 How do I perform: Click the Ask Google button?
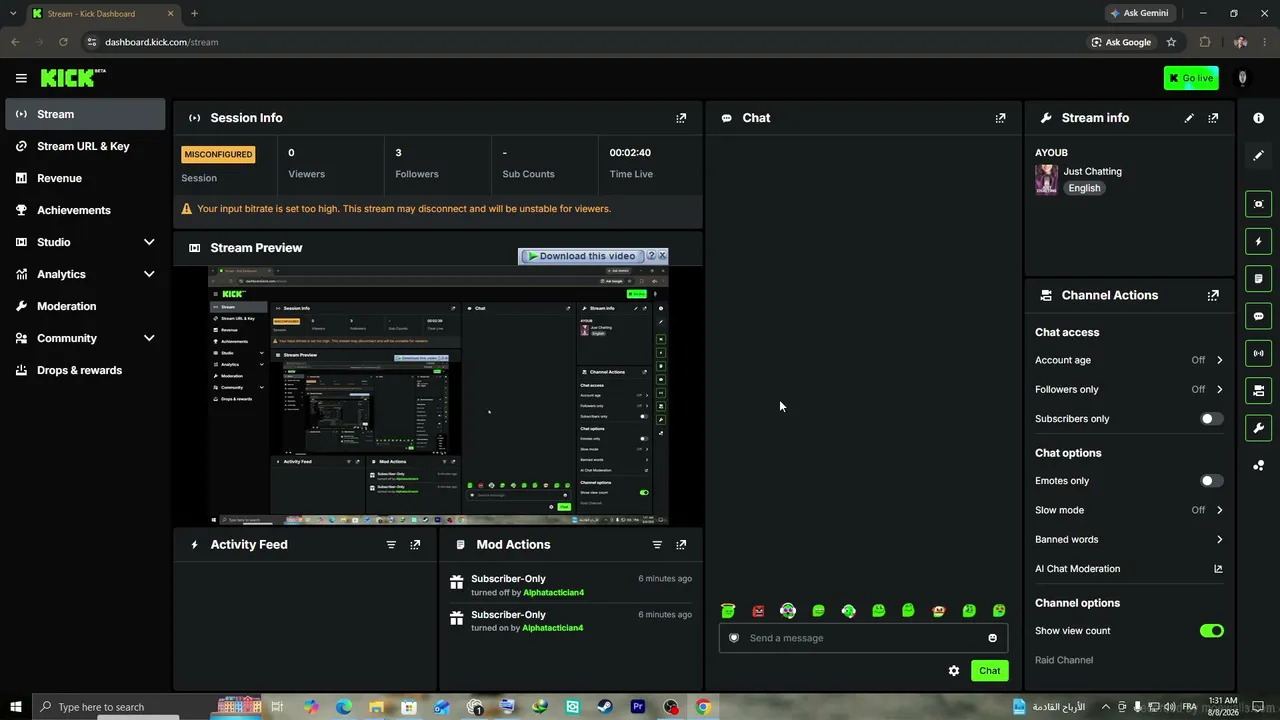[x=1121, y=42]
